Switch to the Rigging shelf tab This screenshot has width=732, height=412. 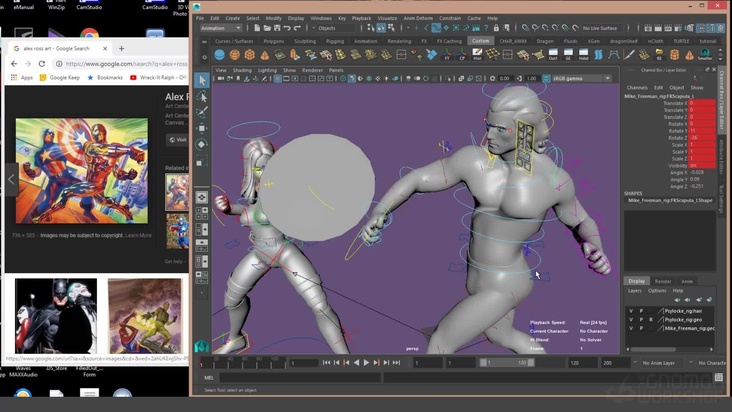335,41
